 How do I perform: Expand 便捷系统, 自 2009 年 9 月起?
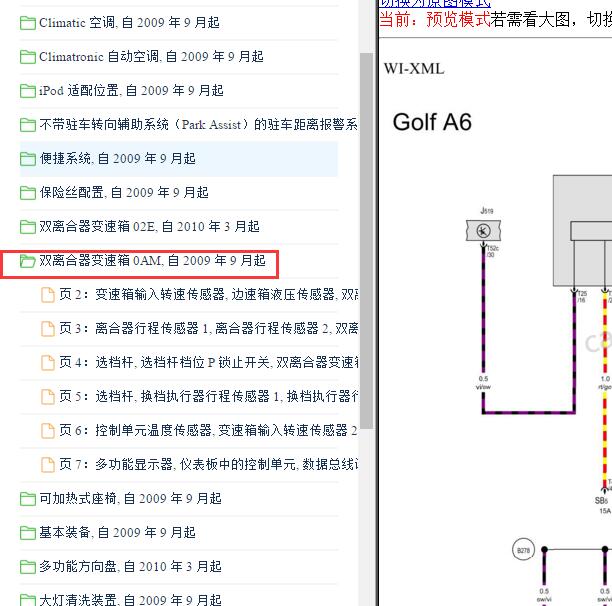pos(117,158)
